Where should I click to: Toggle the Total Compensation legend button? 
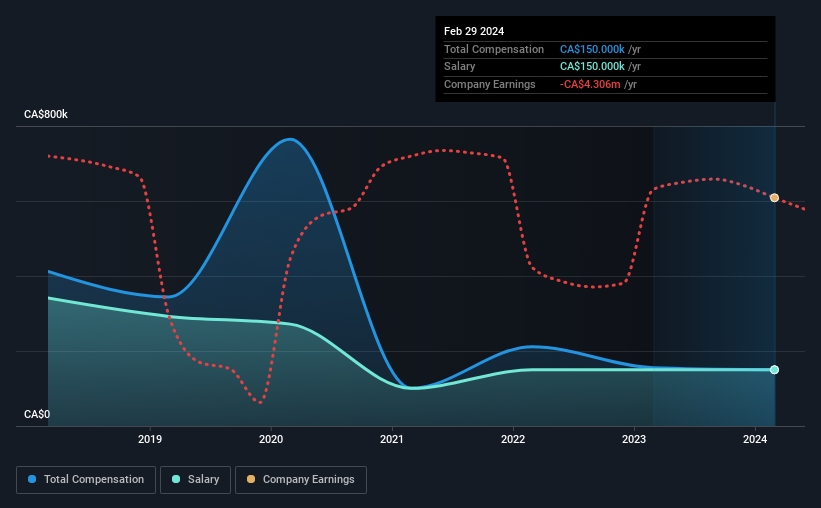(86, 480)
